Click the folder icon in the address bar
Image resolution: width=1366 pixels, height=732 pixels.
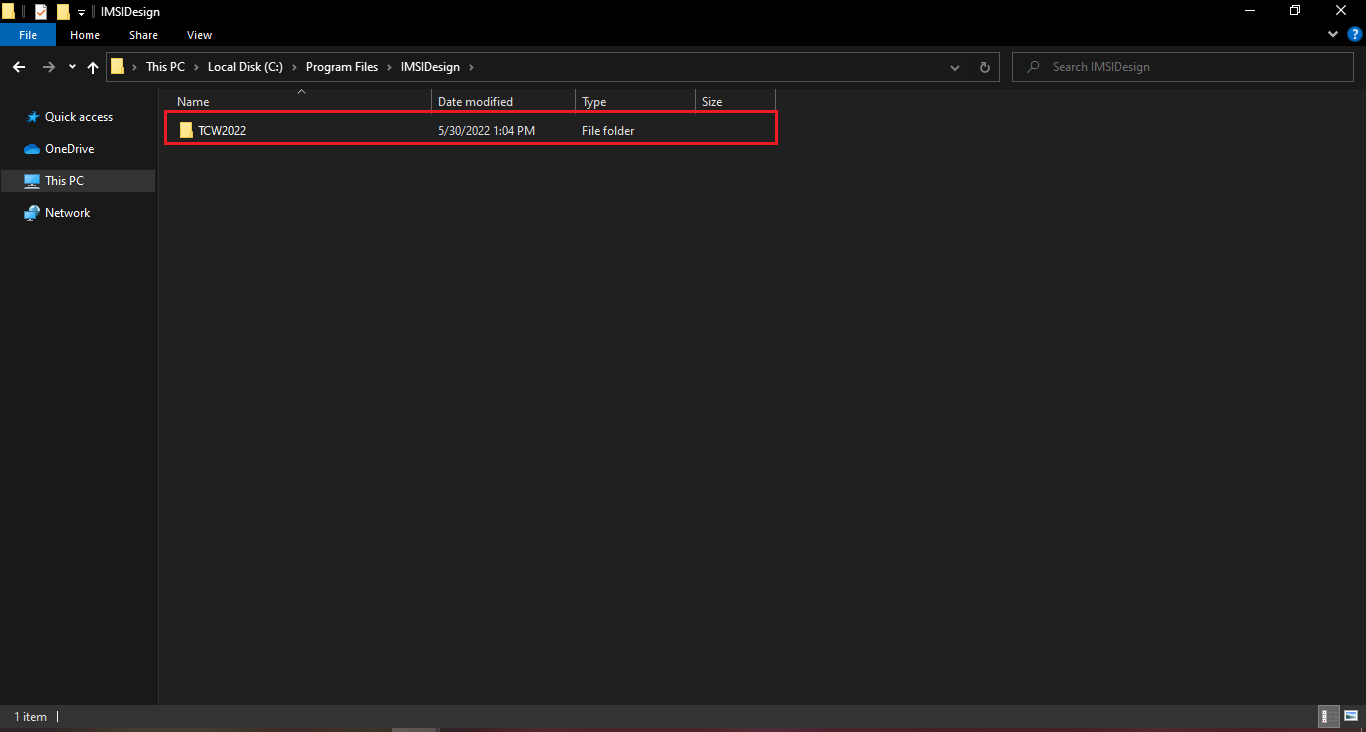118,67
